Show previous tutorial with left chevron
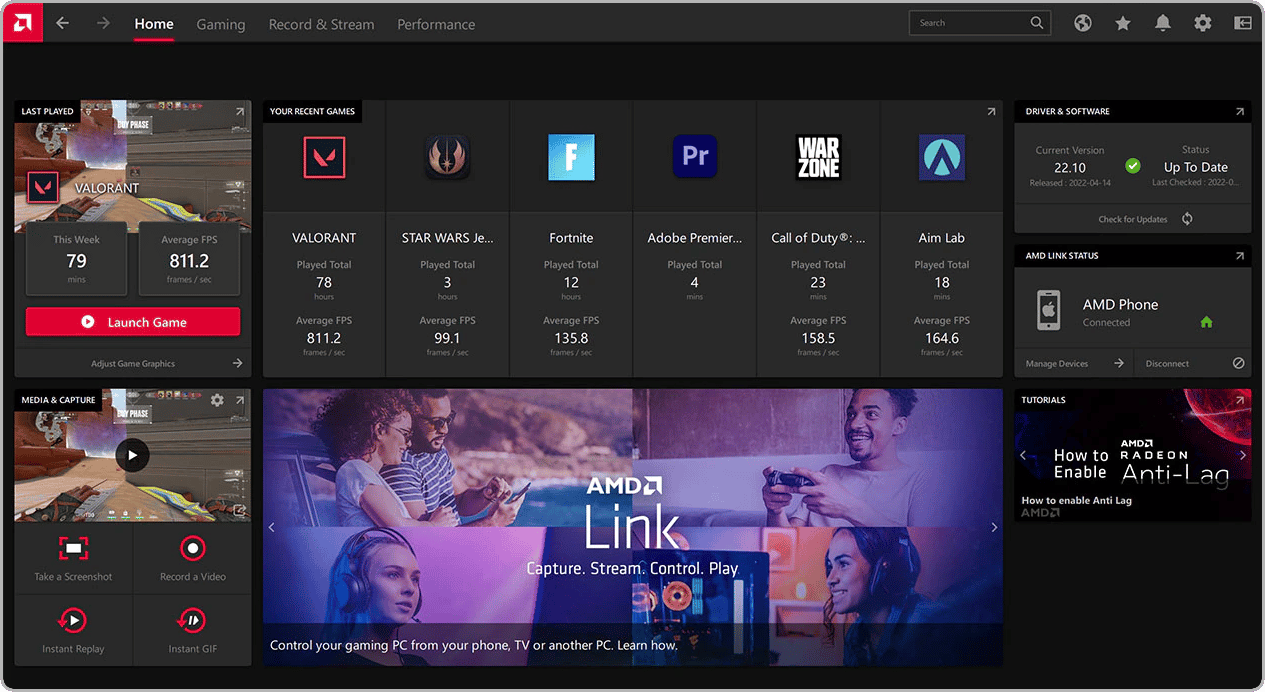The width and height of the screenshot is (1265, 692). pyautogui.click(x=1023, y=455)
